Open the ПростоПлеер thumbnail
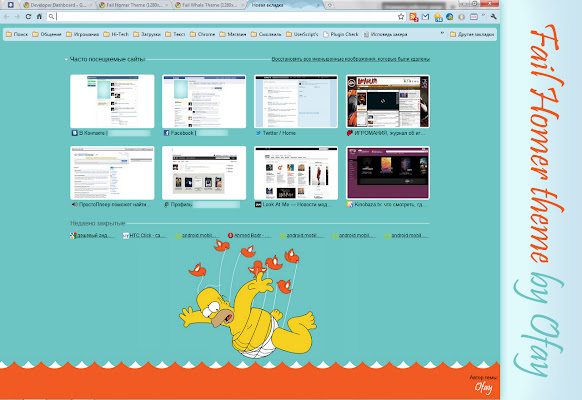This screenshot has width=582, height=400. (112, 173)
